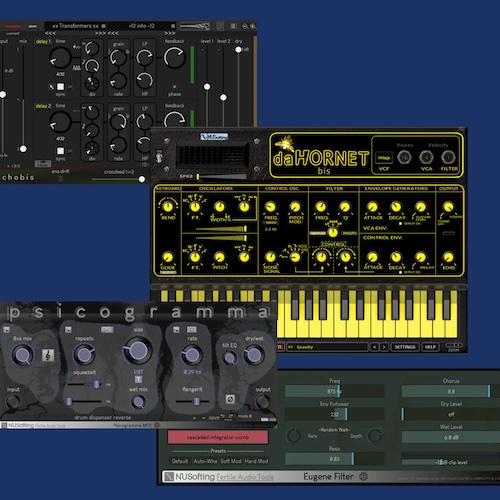500x500 pixels.
Task: Select the Soft Mod preset in Eugene Filter
Action: click(231, 461)
